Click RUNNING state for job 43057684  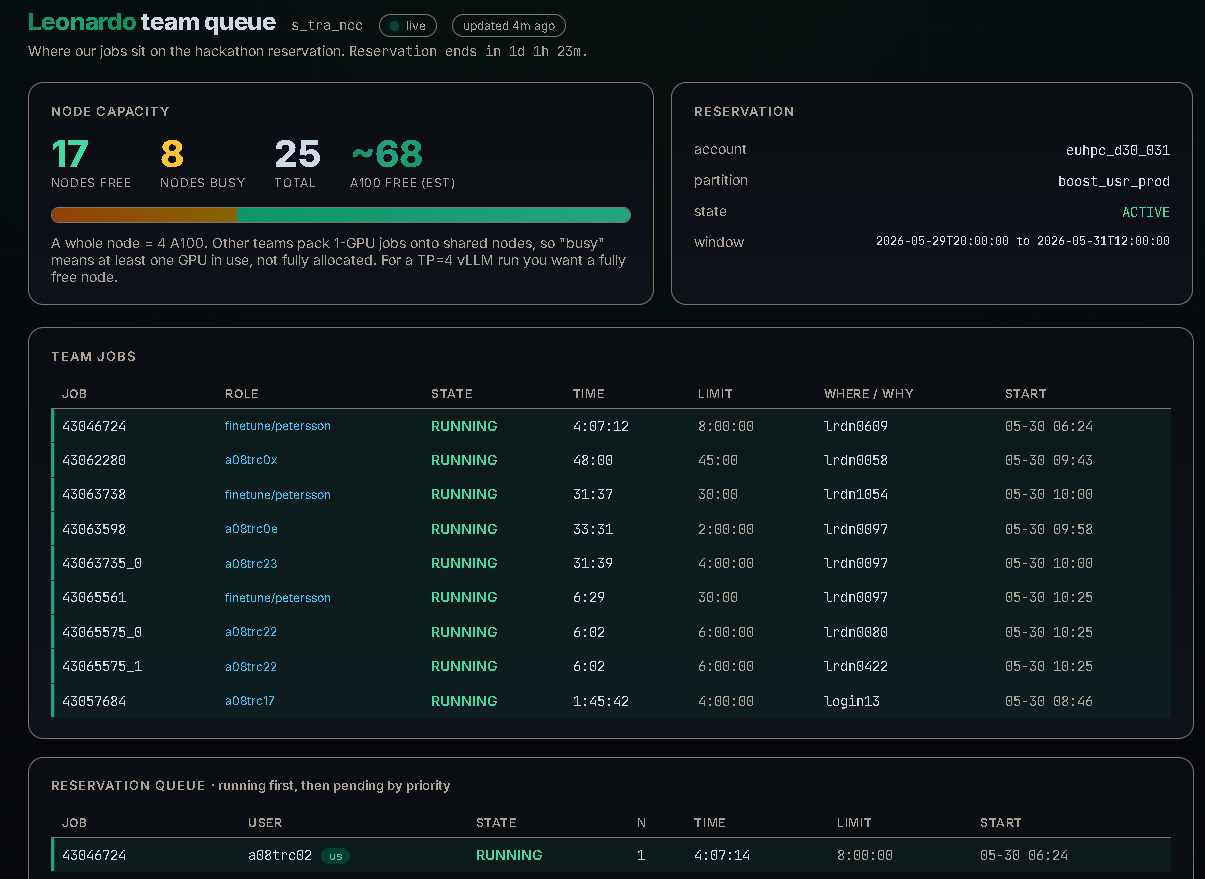pyautogui.click(x=464, y=701)
